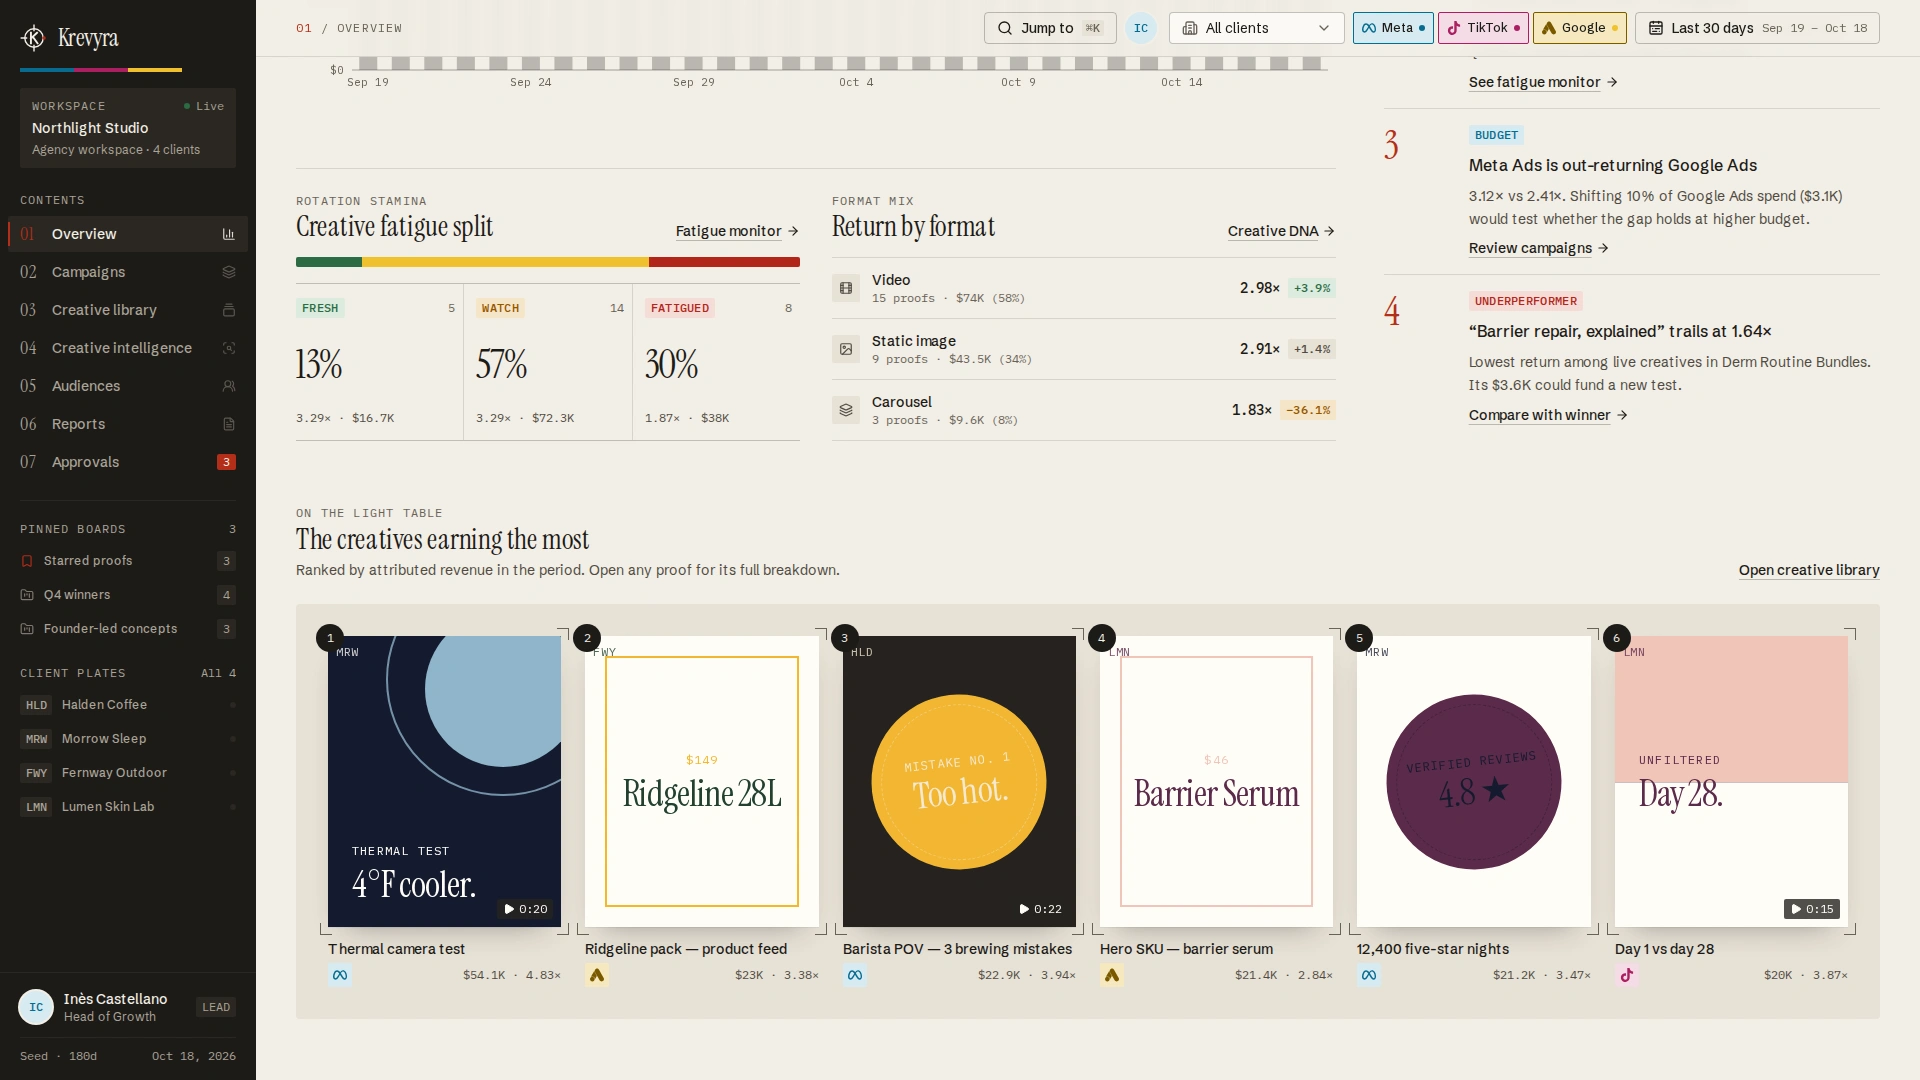
Task: Open Inès Castellano user menu
Action: pos(128,1007)
